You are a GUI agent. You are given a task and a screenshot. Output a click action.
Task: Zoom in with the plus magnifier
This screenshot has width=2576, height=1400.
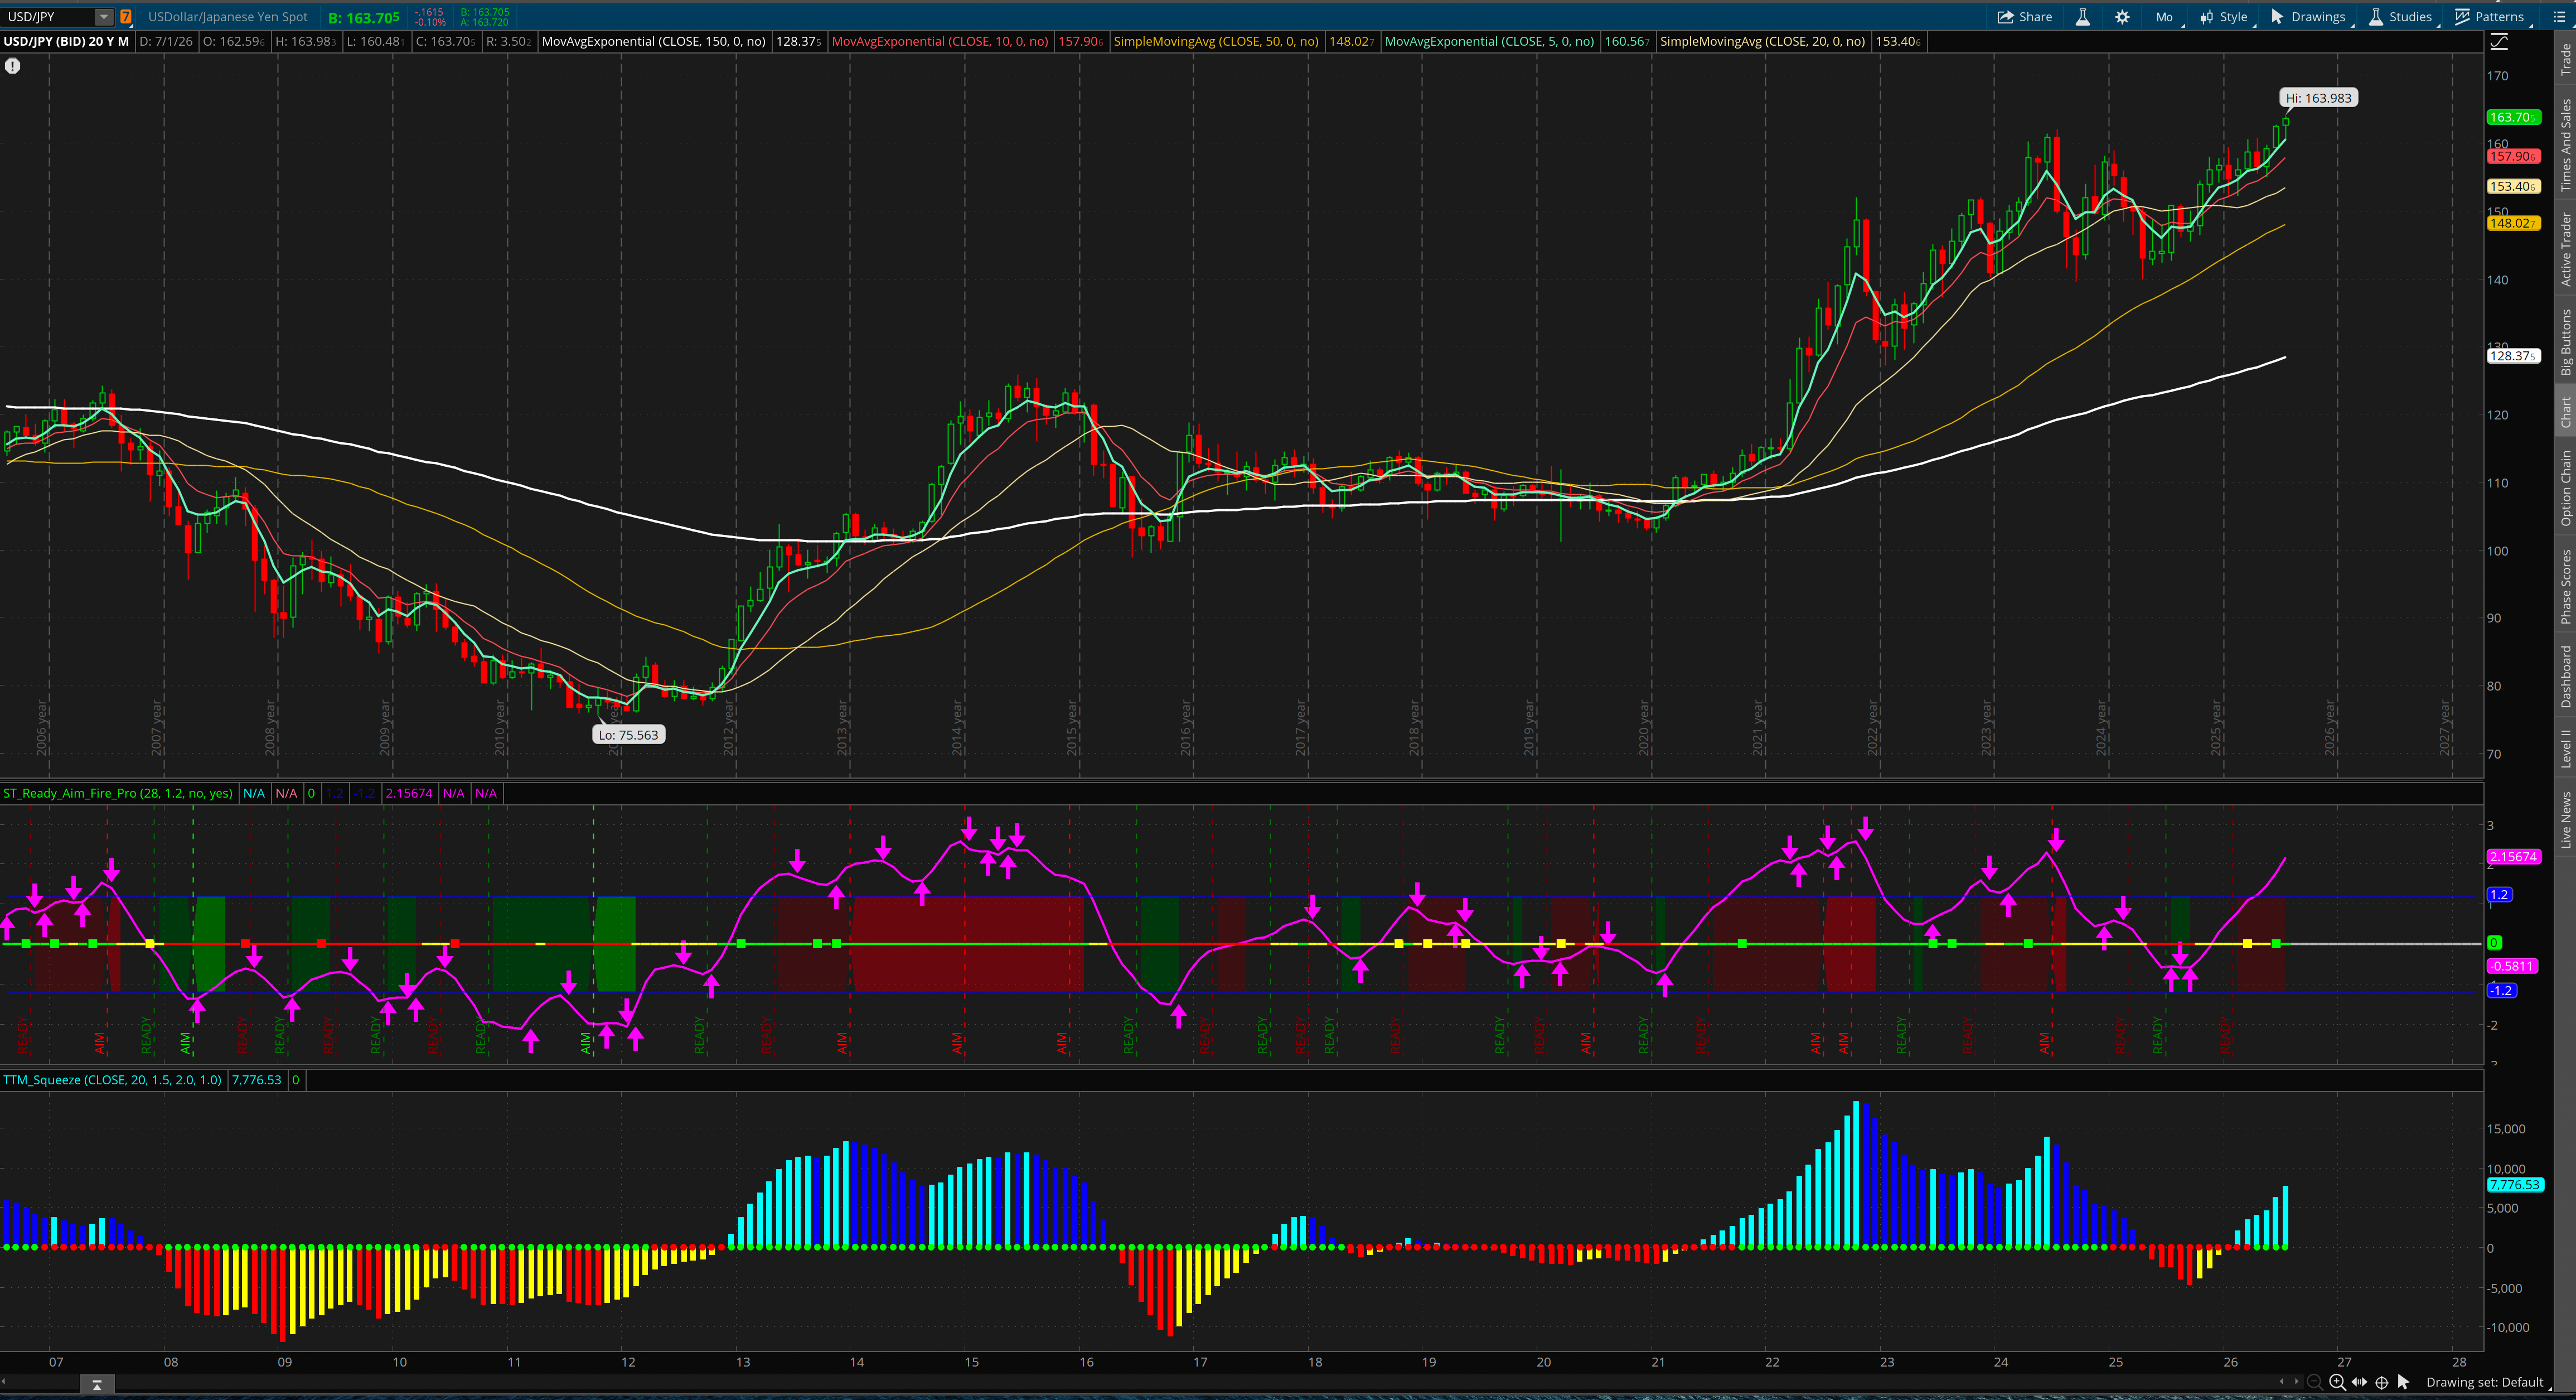tap(2337, 1382)
